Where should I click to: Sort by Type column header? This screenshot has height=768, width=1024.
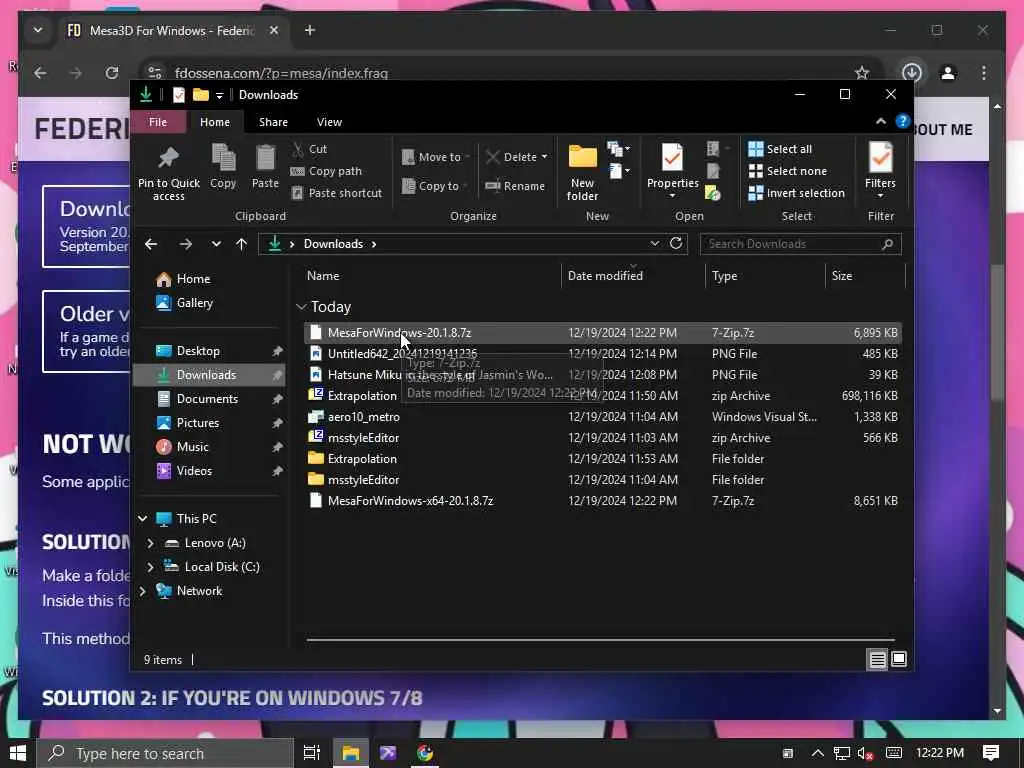click(x=765, y=276)
